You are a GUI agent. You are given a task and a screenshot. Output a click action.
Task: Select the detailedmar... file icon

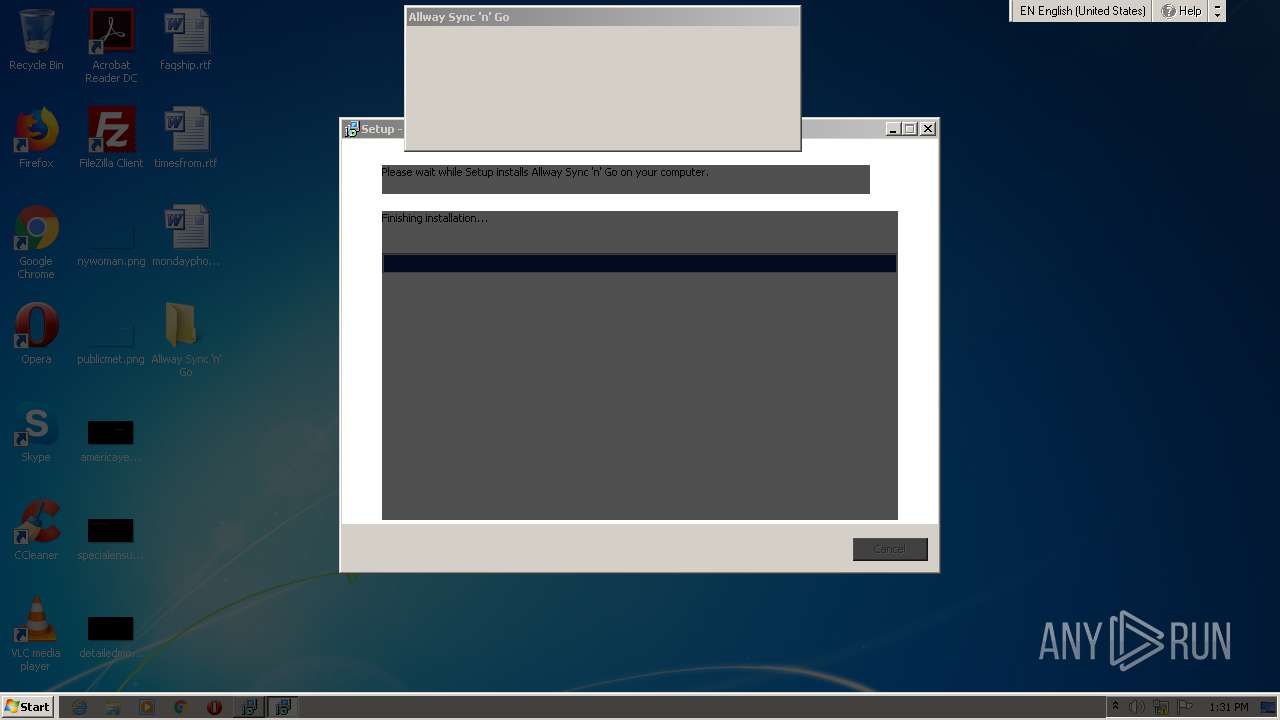coord(111,636)
